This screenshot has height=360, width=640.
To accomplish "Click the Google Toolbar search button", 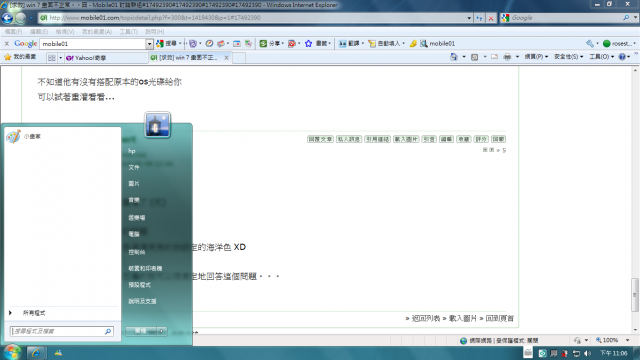I will coord(167,43).
